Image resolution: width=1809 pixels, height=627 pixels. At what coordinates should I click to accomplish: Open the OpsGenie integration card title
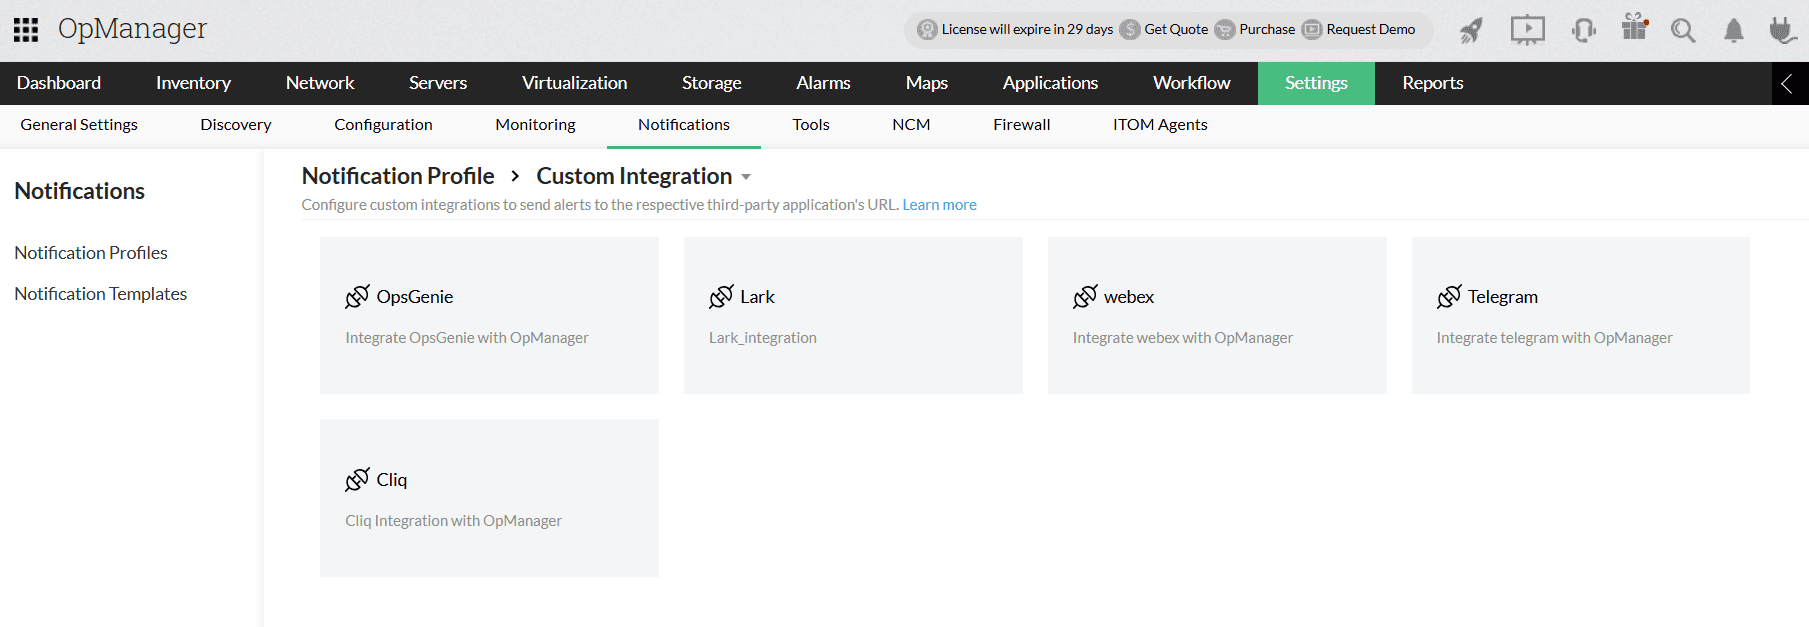pyautogui.click(x=415, y=297)
